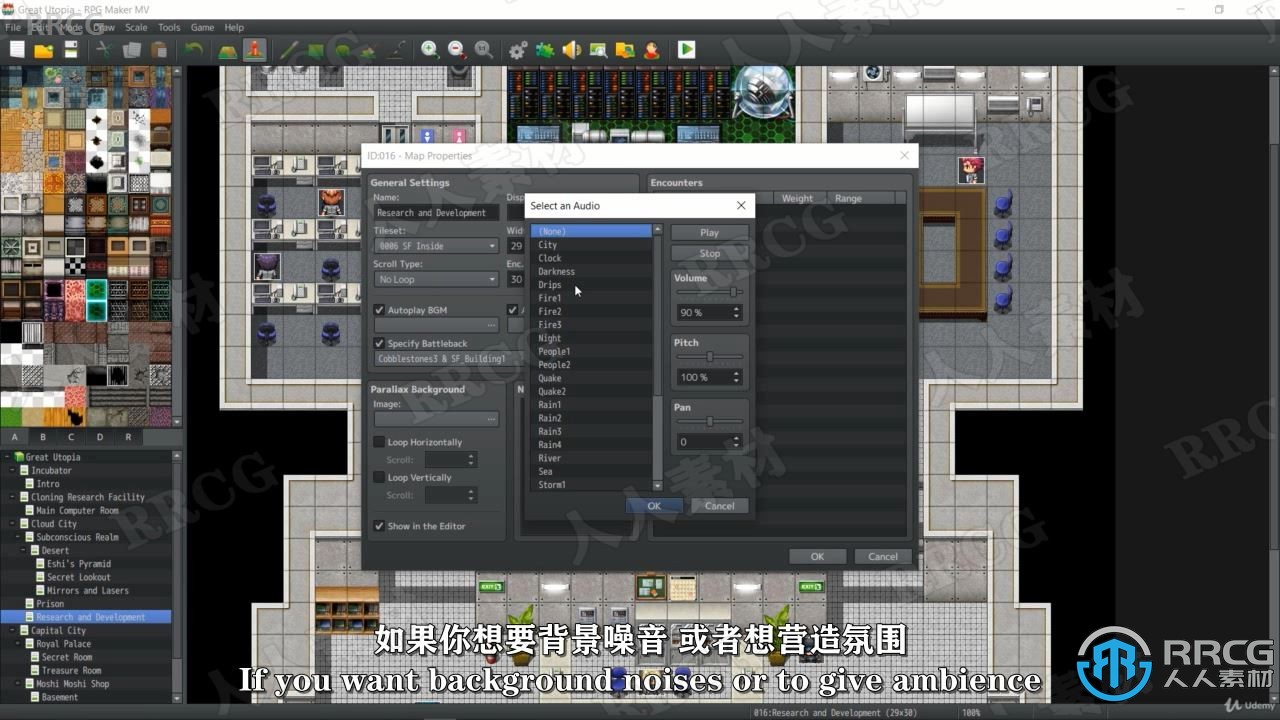Open the Database gear icon

point(518,49)
